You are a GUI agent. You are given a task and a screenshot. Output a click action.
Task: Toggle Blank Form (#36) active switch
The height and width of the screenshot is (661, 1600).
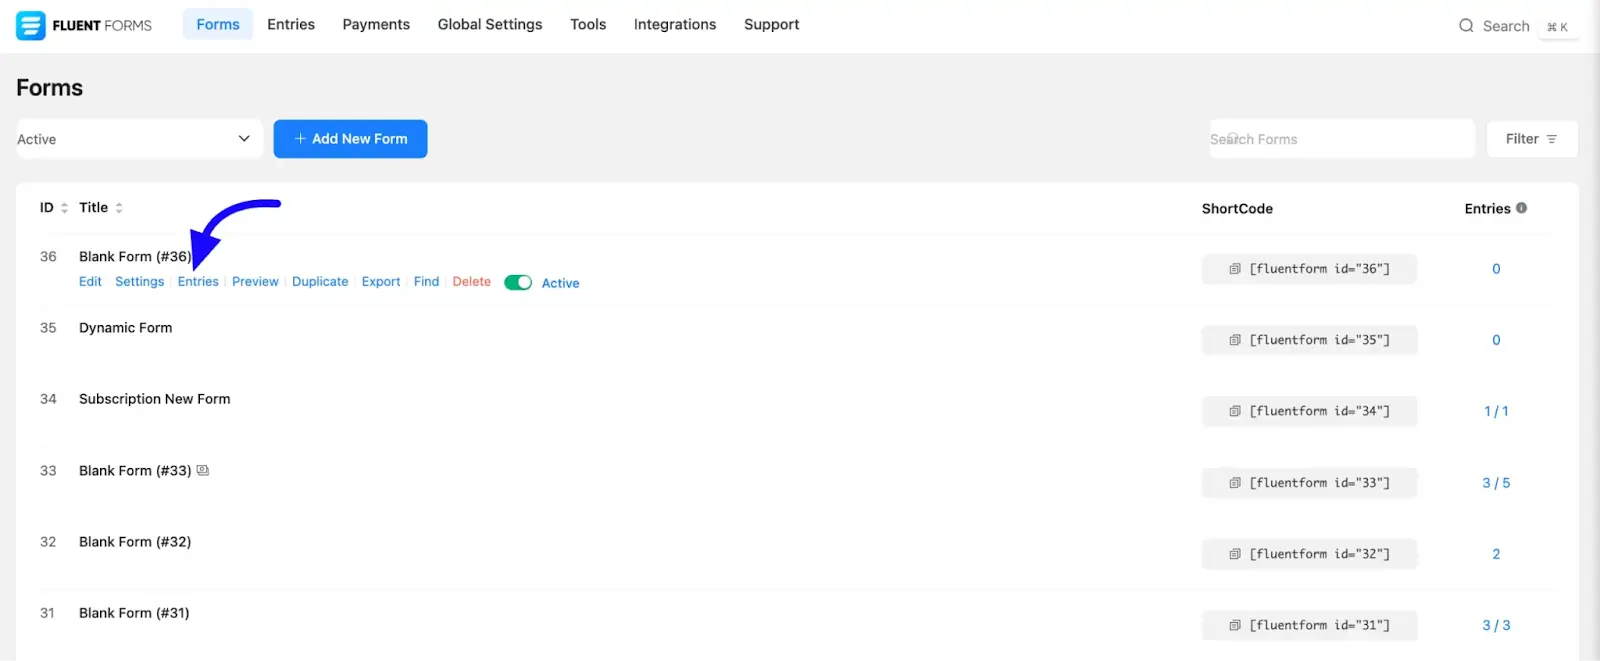point(518,283)
